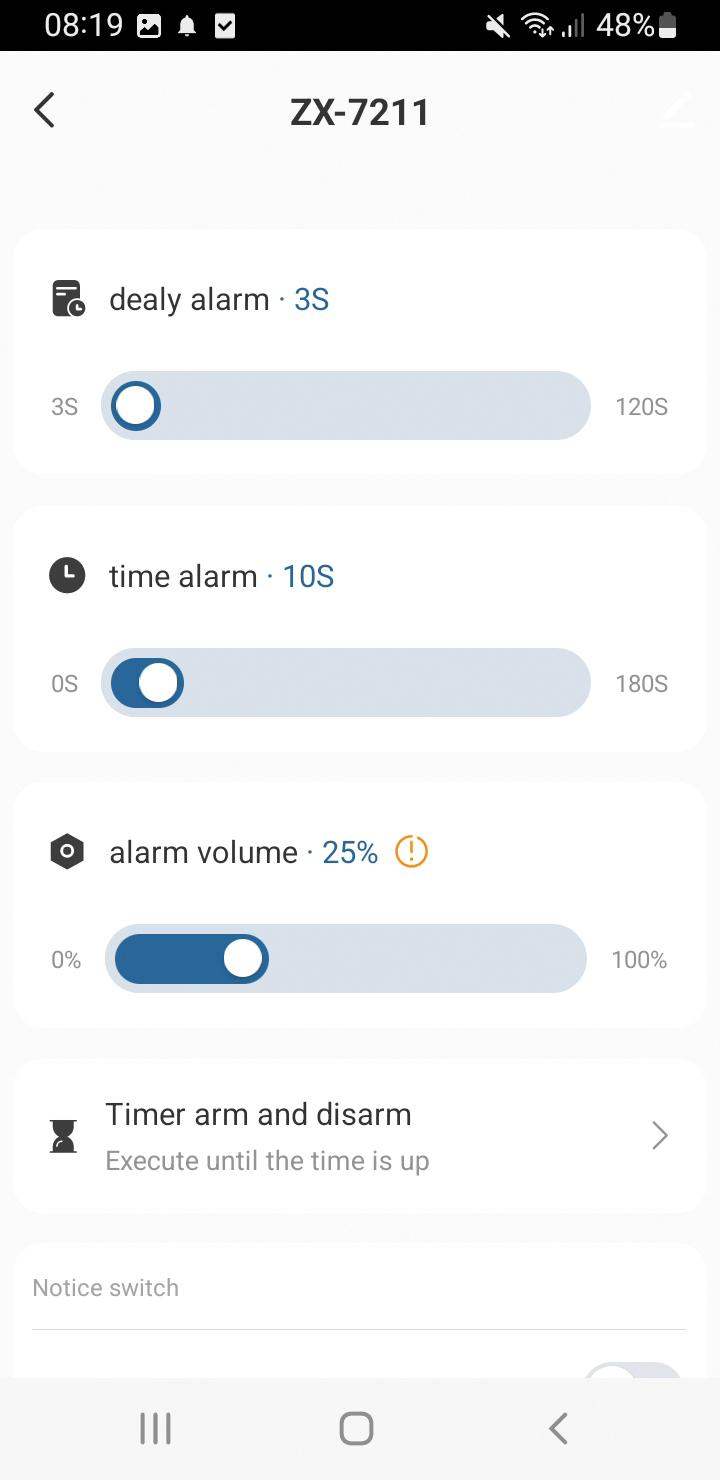Open recent apps from navigation bar
The width and height of the screenshot is (720, 1480).
point(155,1428)
